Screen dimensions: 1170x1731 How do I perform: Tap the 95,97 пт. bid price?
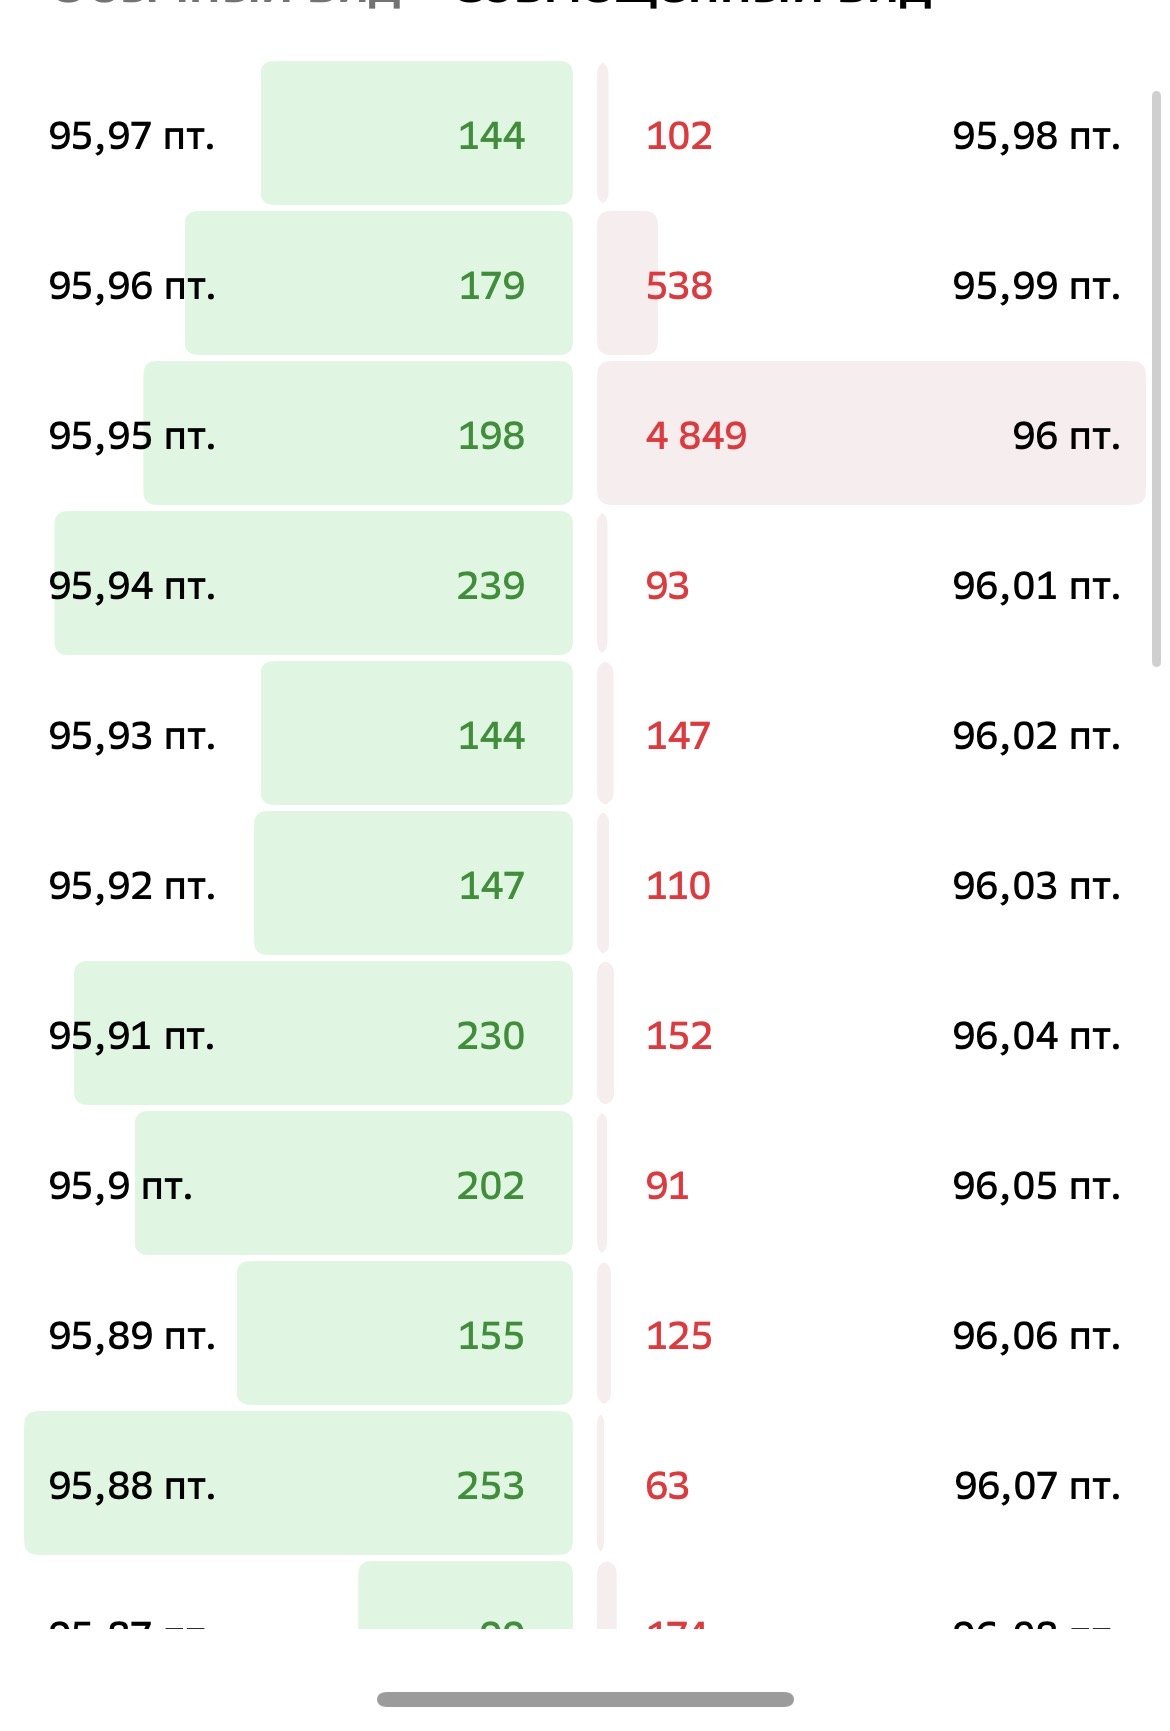tap(132, 136)
